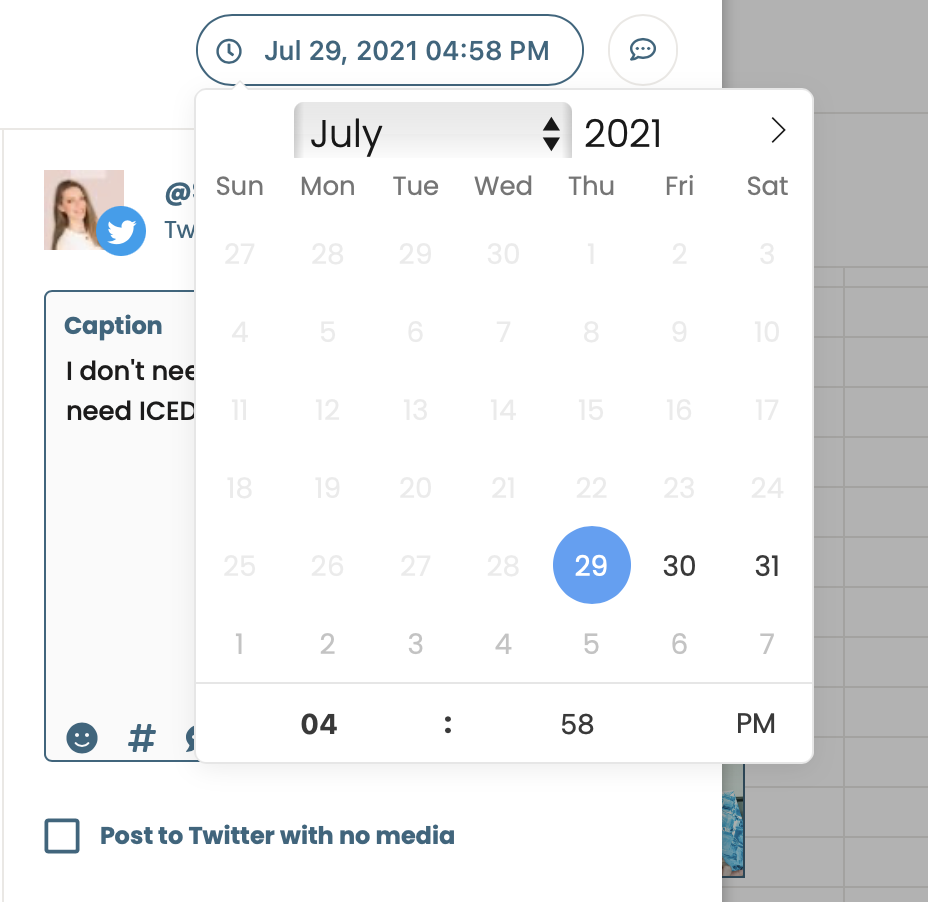Screen dimensions: 928x902
Task: Advance to August with the right chevron
Action: coord(779,131)
